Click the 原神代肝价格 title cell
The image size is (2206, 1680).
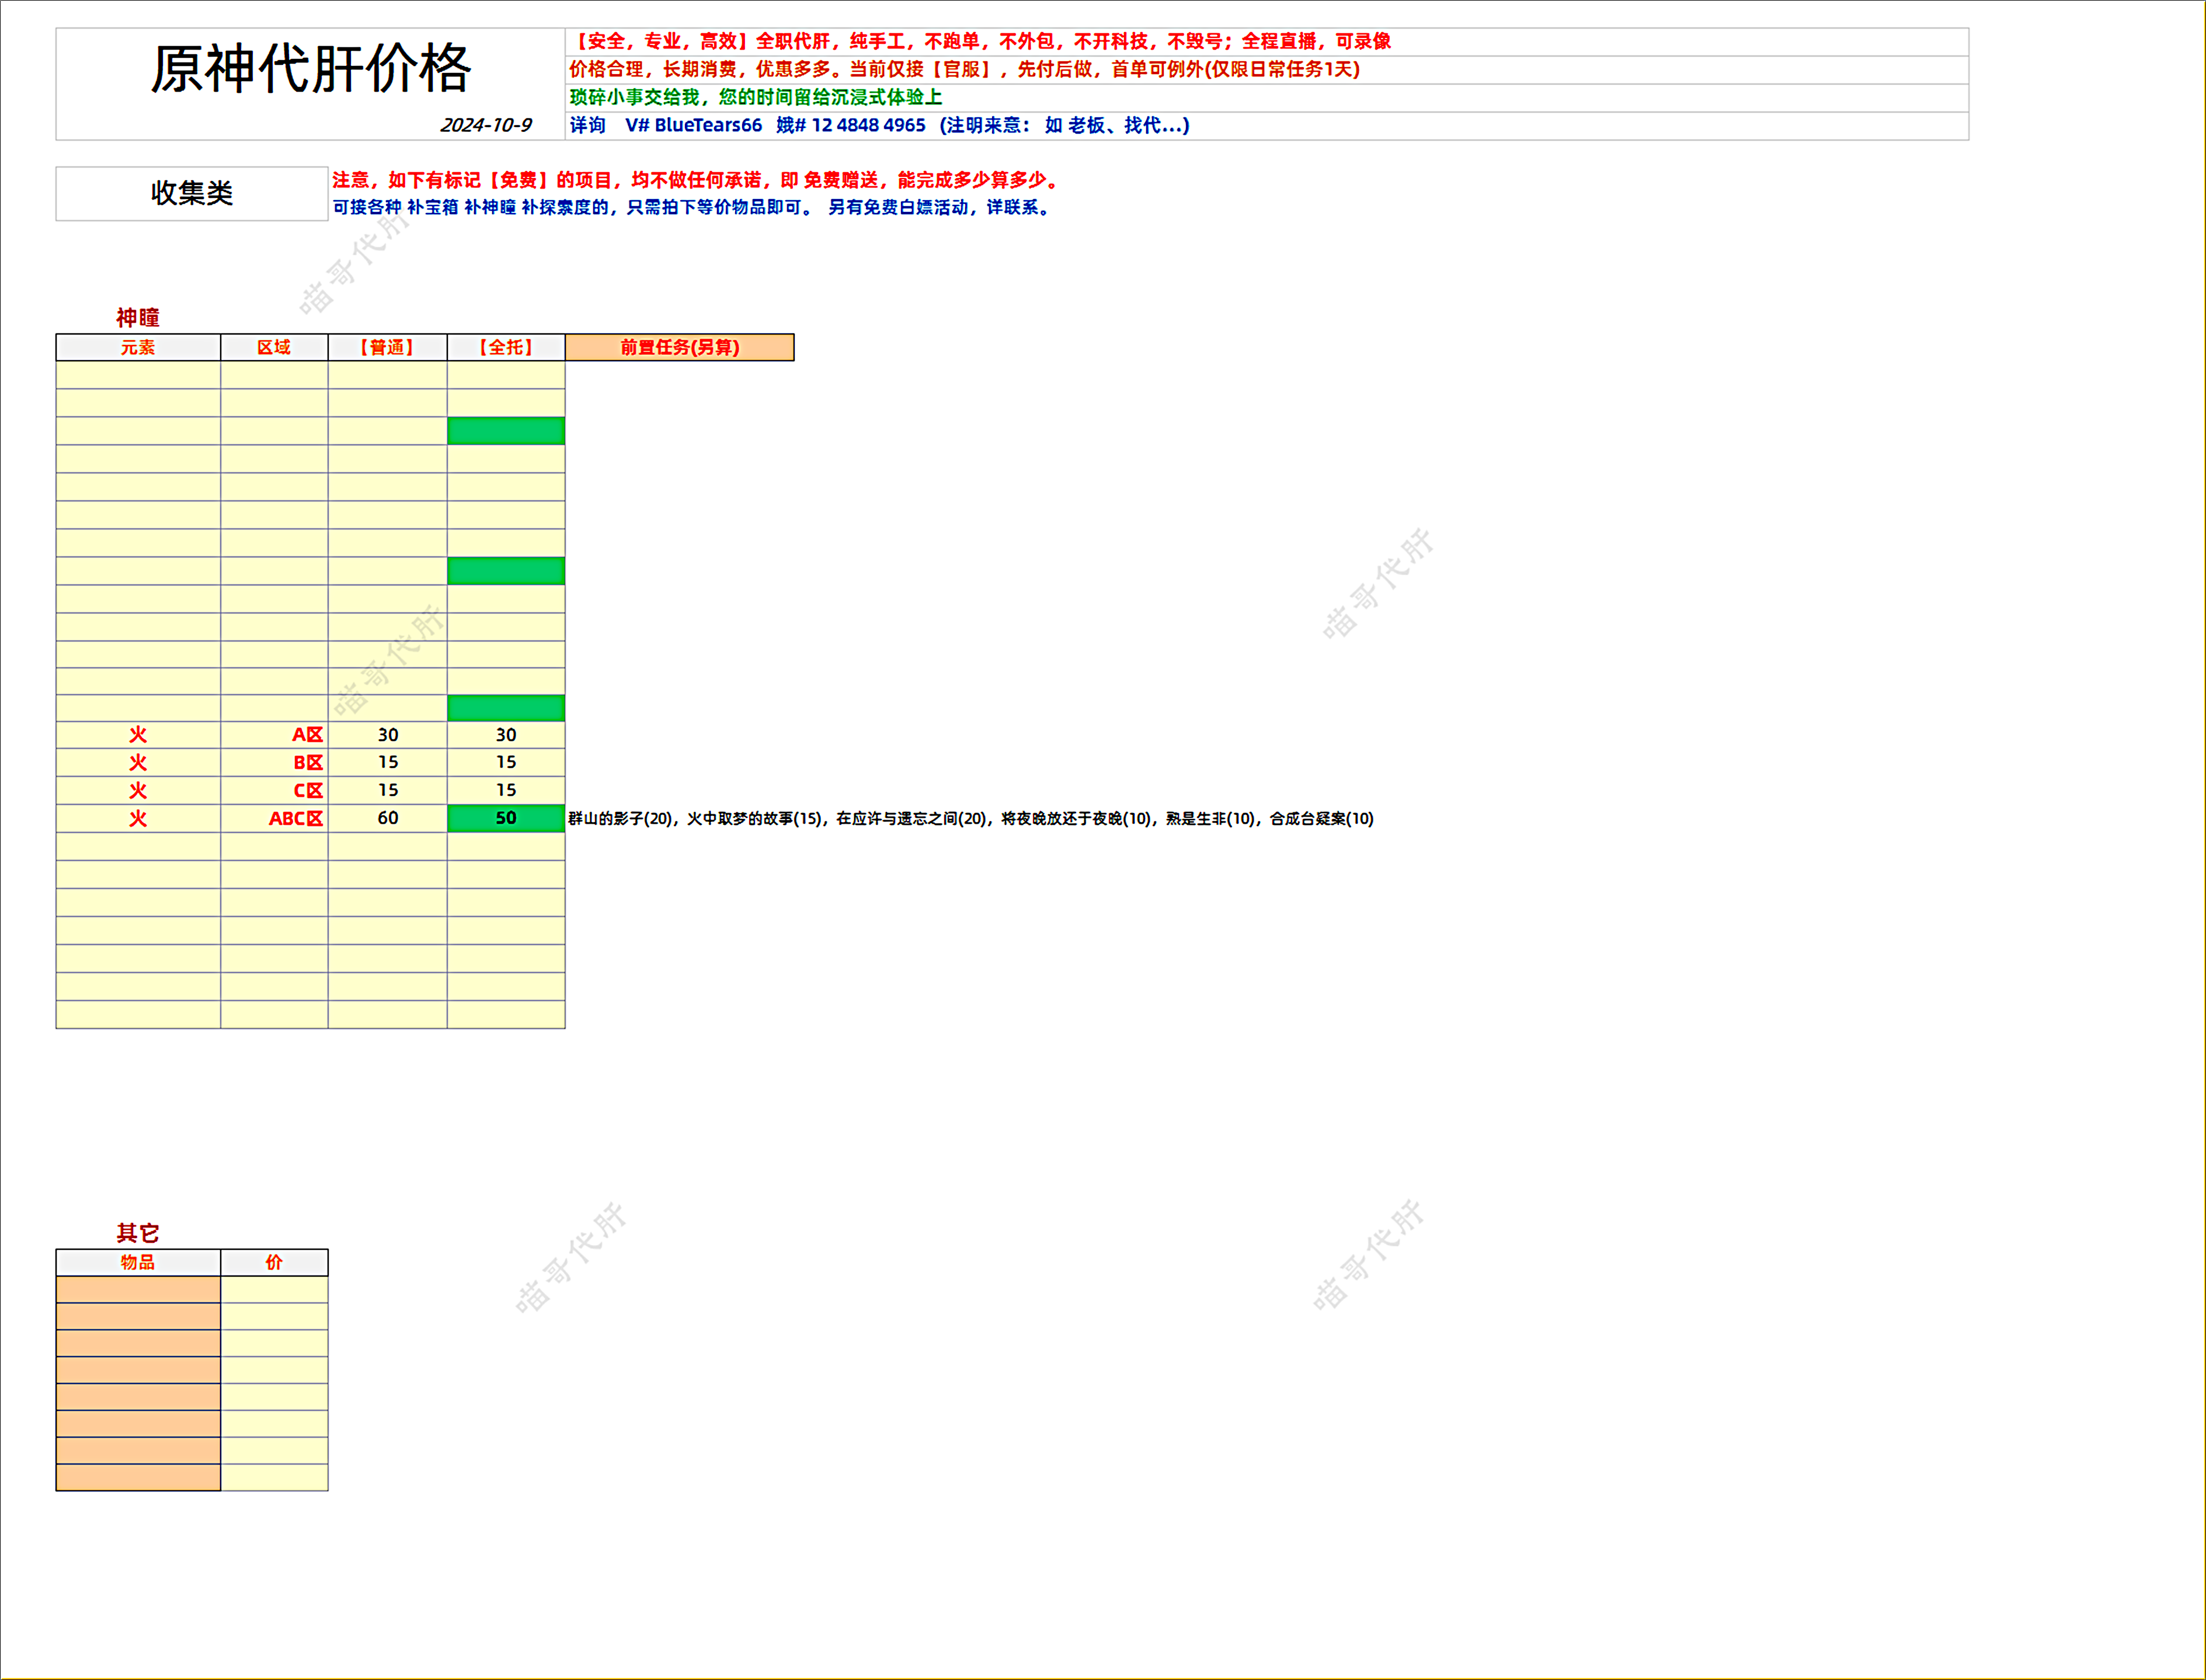(310, 70)
